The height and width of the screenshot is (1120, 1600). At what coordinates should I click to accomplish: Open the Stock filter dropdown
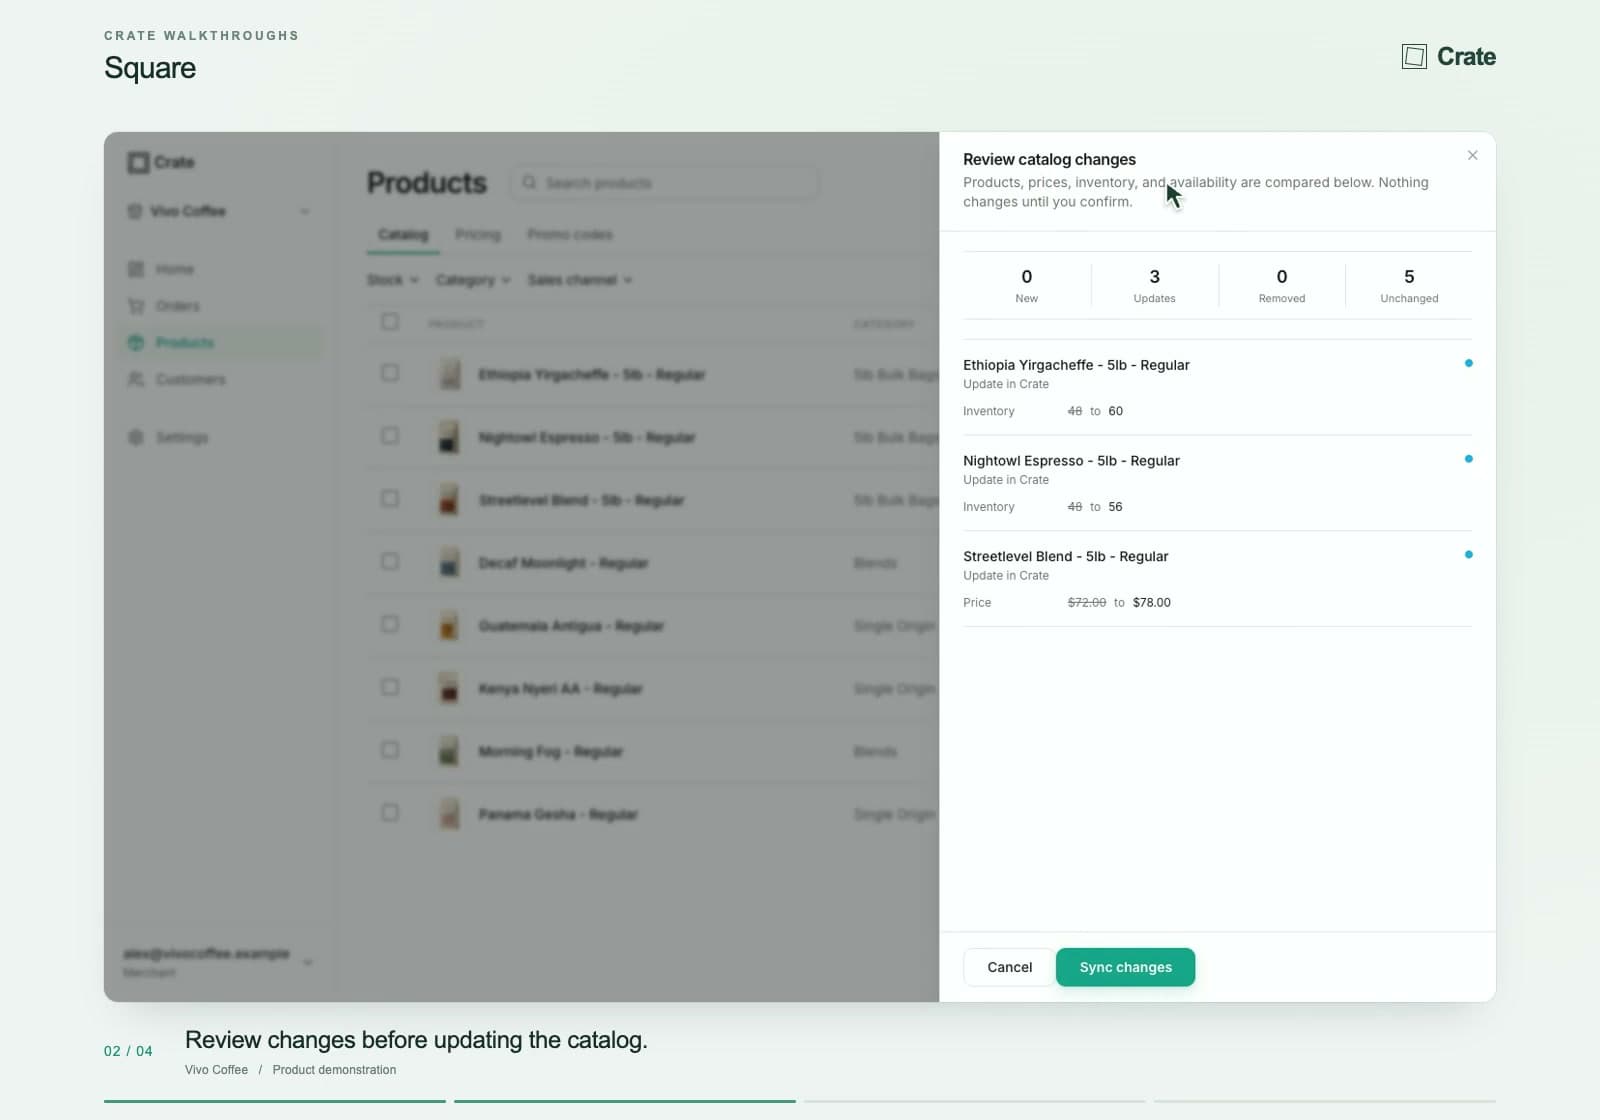coord(393,280)
